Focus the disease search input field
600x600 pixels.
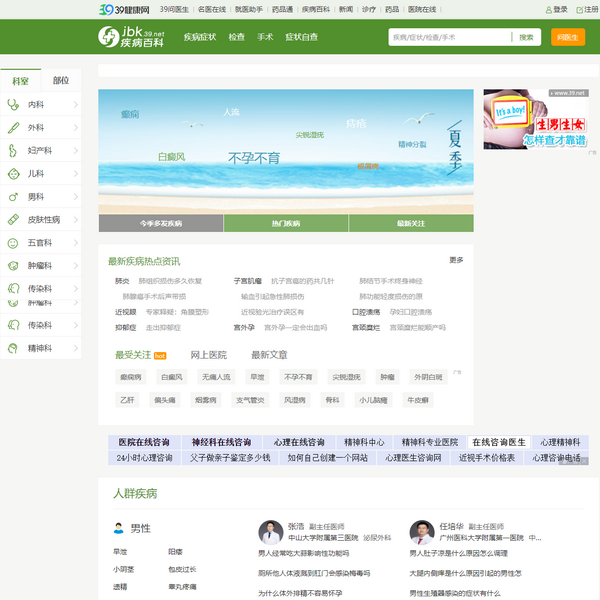[x=448, y=37]
